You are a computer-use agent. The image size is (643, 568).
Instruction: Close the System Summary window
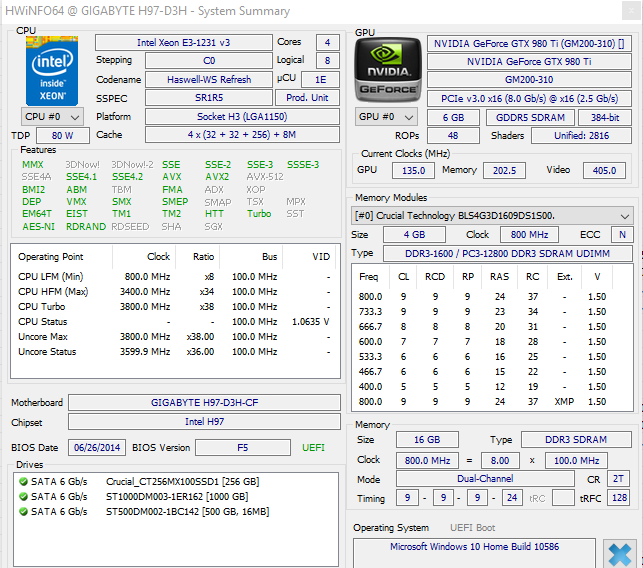pyautogui.click(x=631, y=11)
